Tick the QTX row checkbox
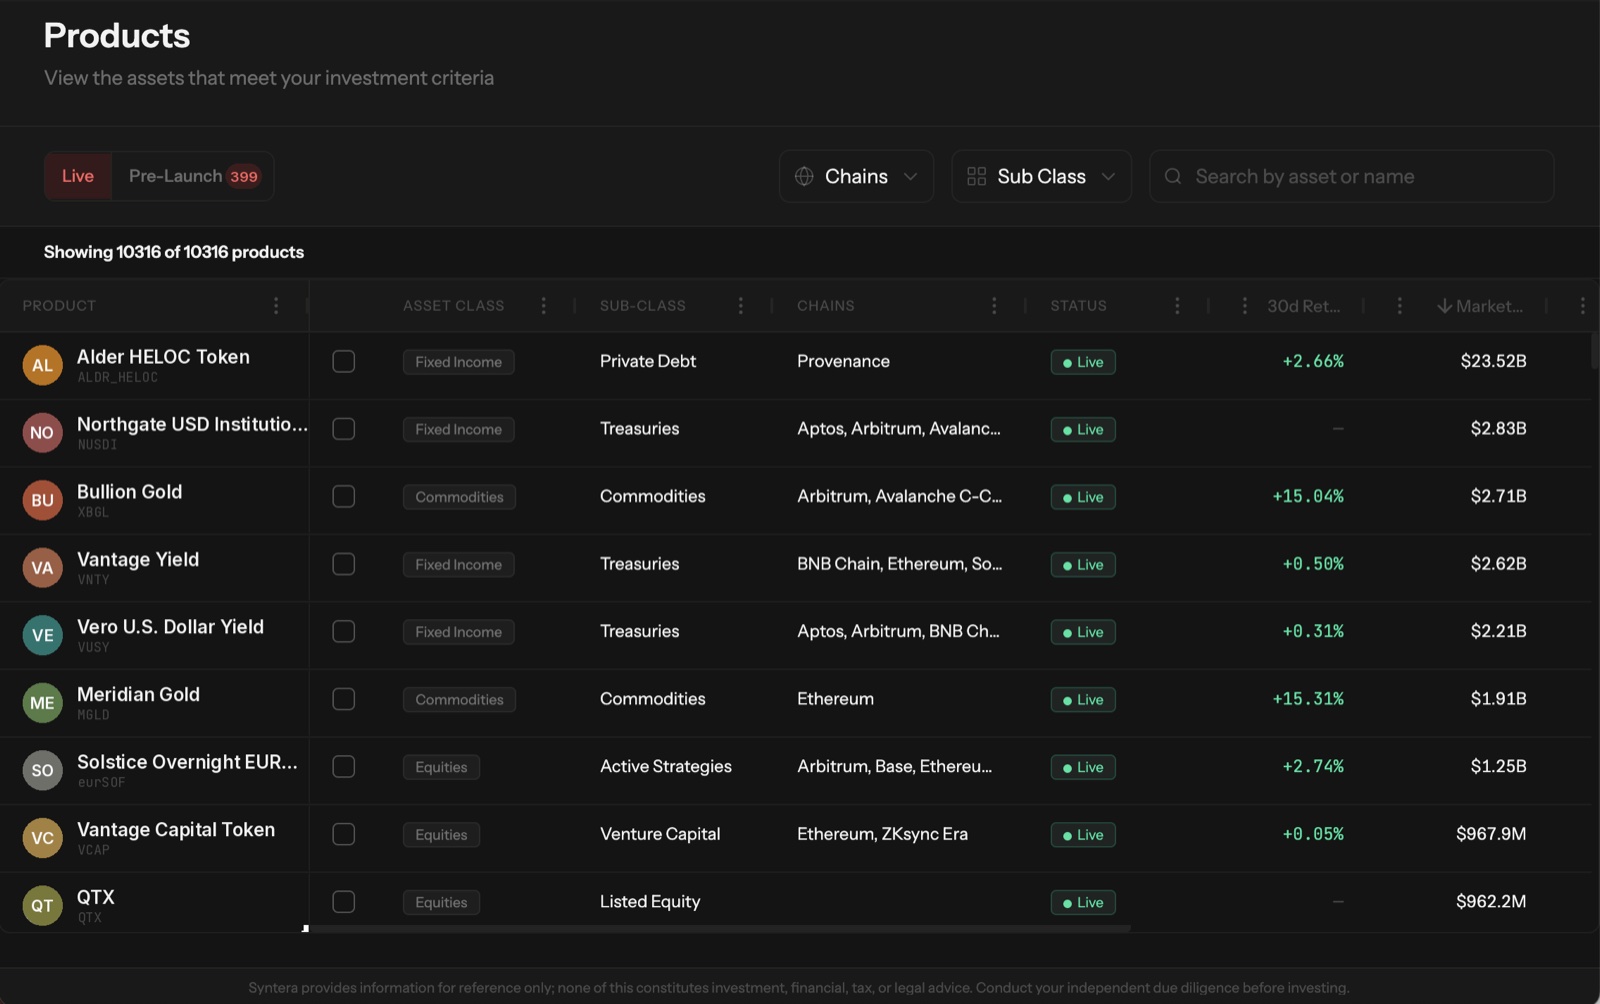Image resolution: width=1600 pixels, height=1004 pixels. click(343, 901)
